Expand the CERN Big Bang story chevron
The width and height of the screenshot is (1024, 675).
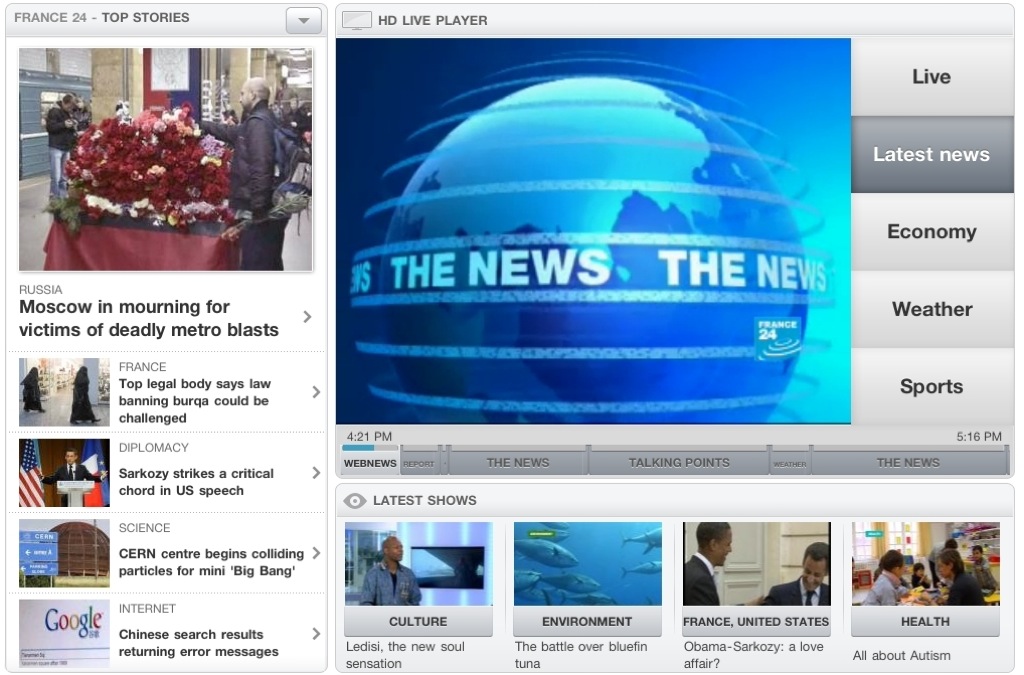pyautogui.click(x=316, y=554)
